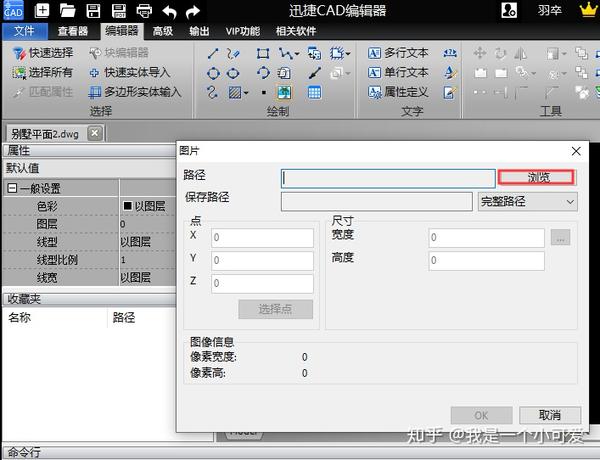Collapse the 一般设置 properties section
The image size is (600, 460).
pos(12,188)
